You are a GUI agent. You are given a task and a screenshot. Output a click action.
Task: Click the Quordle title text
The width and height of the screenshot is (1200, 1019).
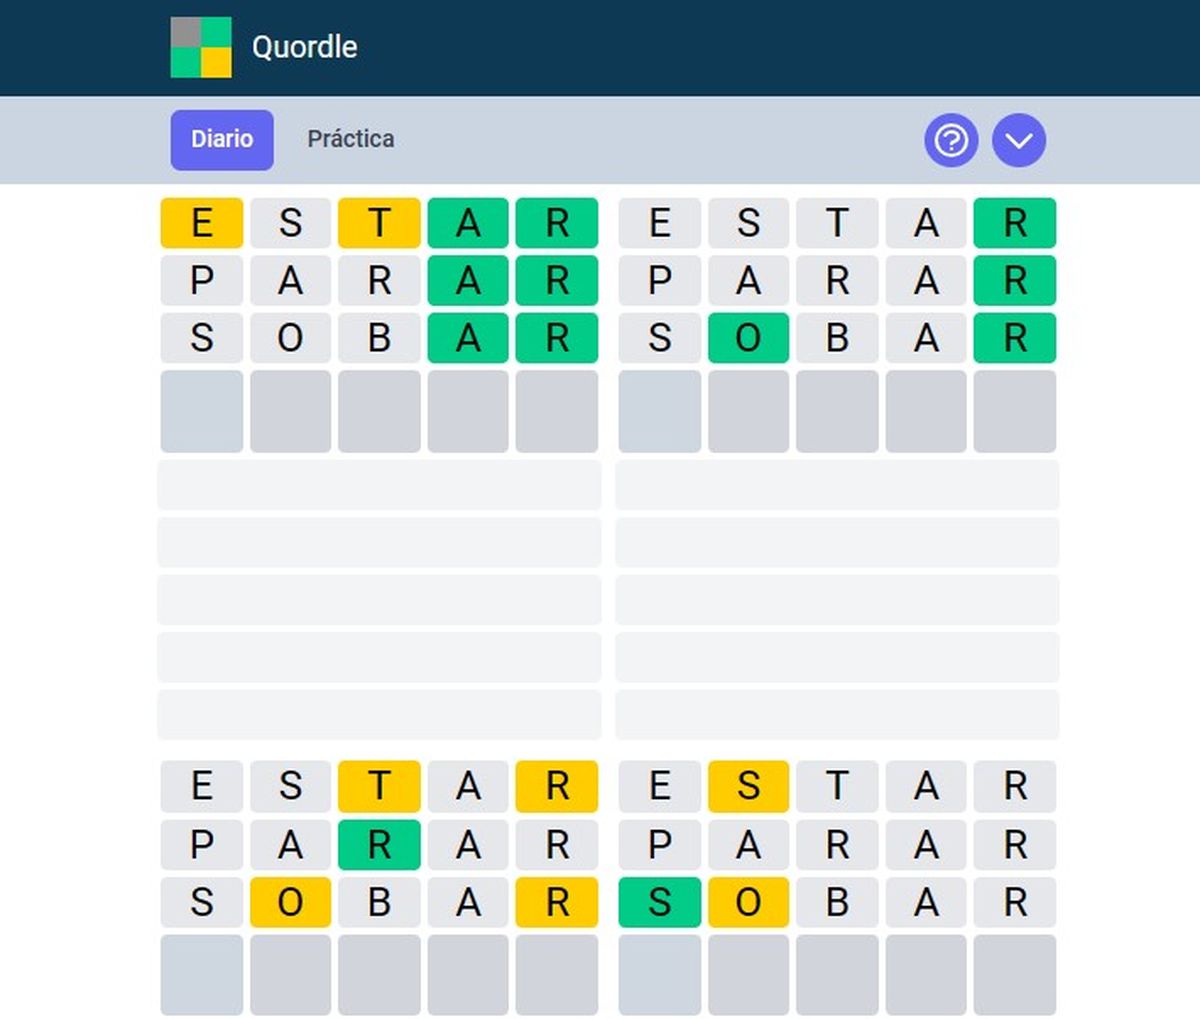304,47
